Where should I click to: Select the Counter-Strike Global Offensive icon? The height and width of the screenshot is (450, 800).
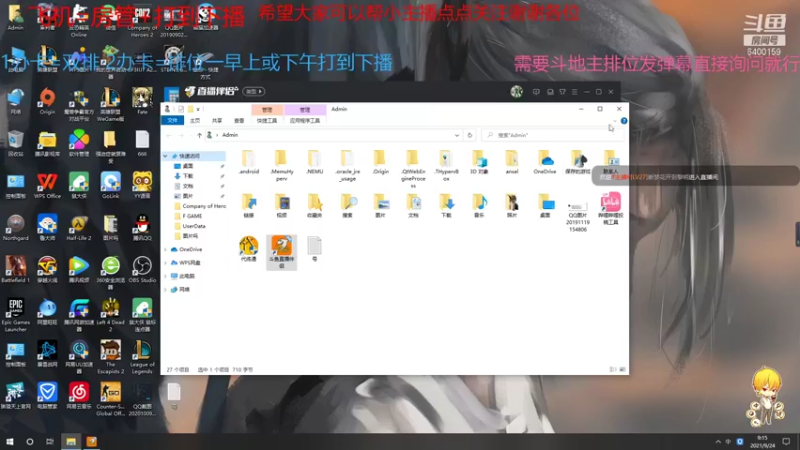(110, 399)
